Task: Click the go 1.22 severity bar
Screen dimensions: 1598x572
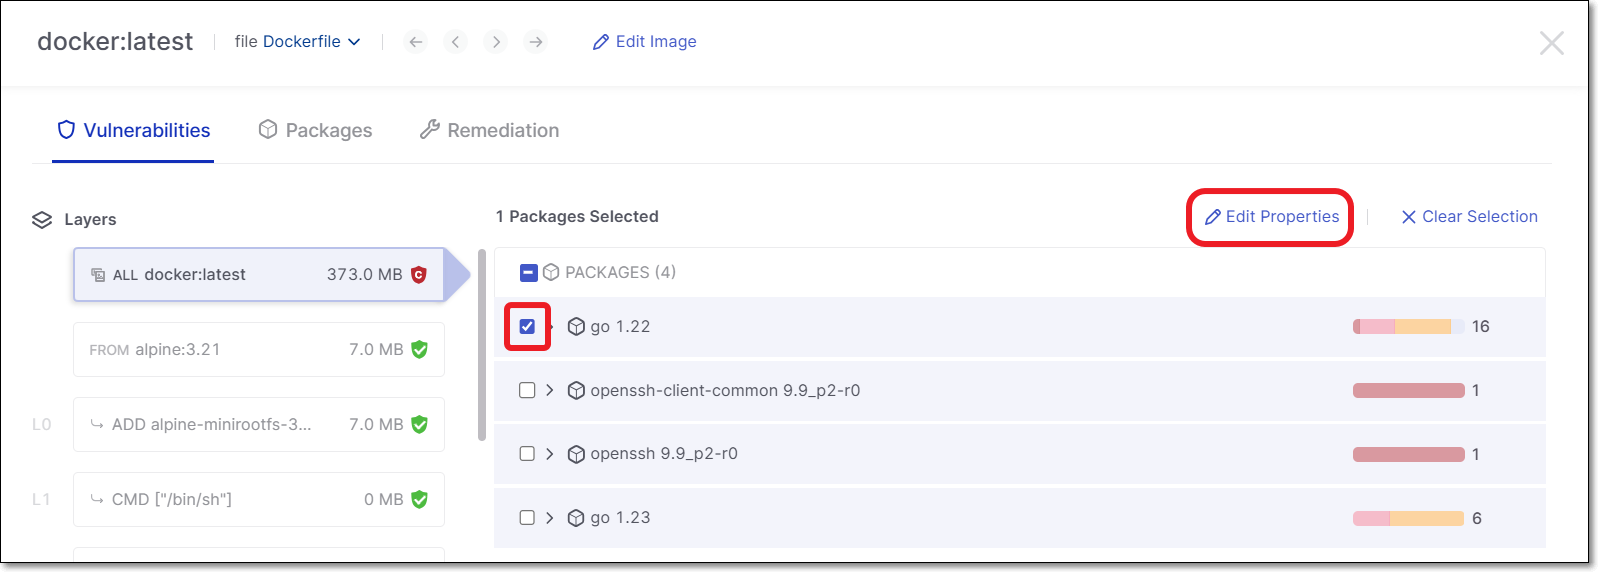Action: tap(1408, 326)
